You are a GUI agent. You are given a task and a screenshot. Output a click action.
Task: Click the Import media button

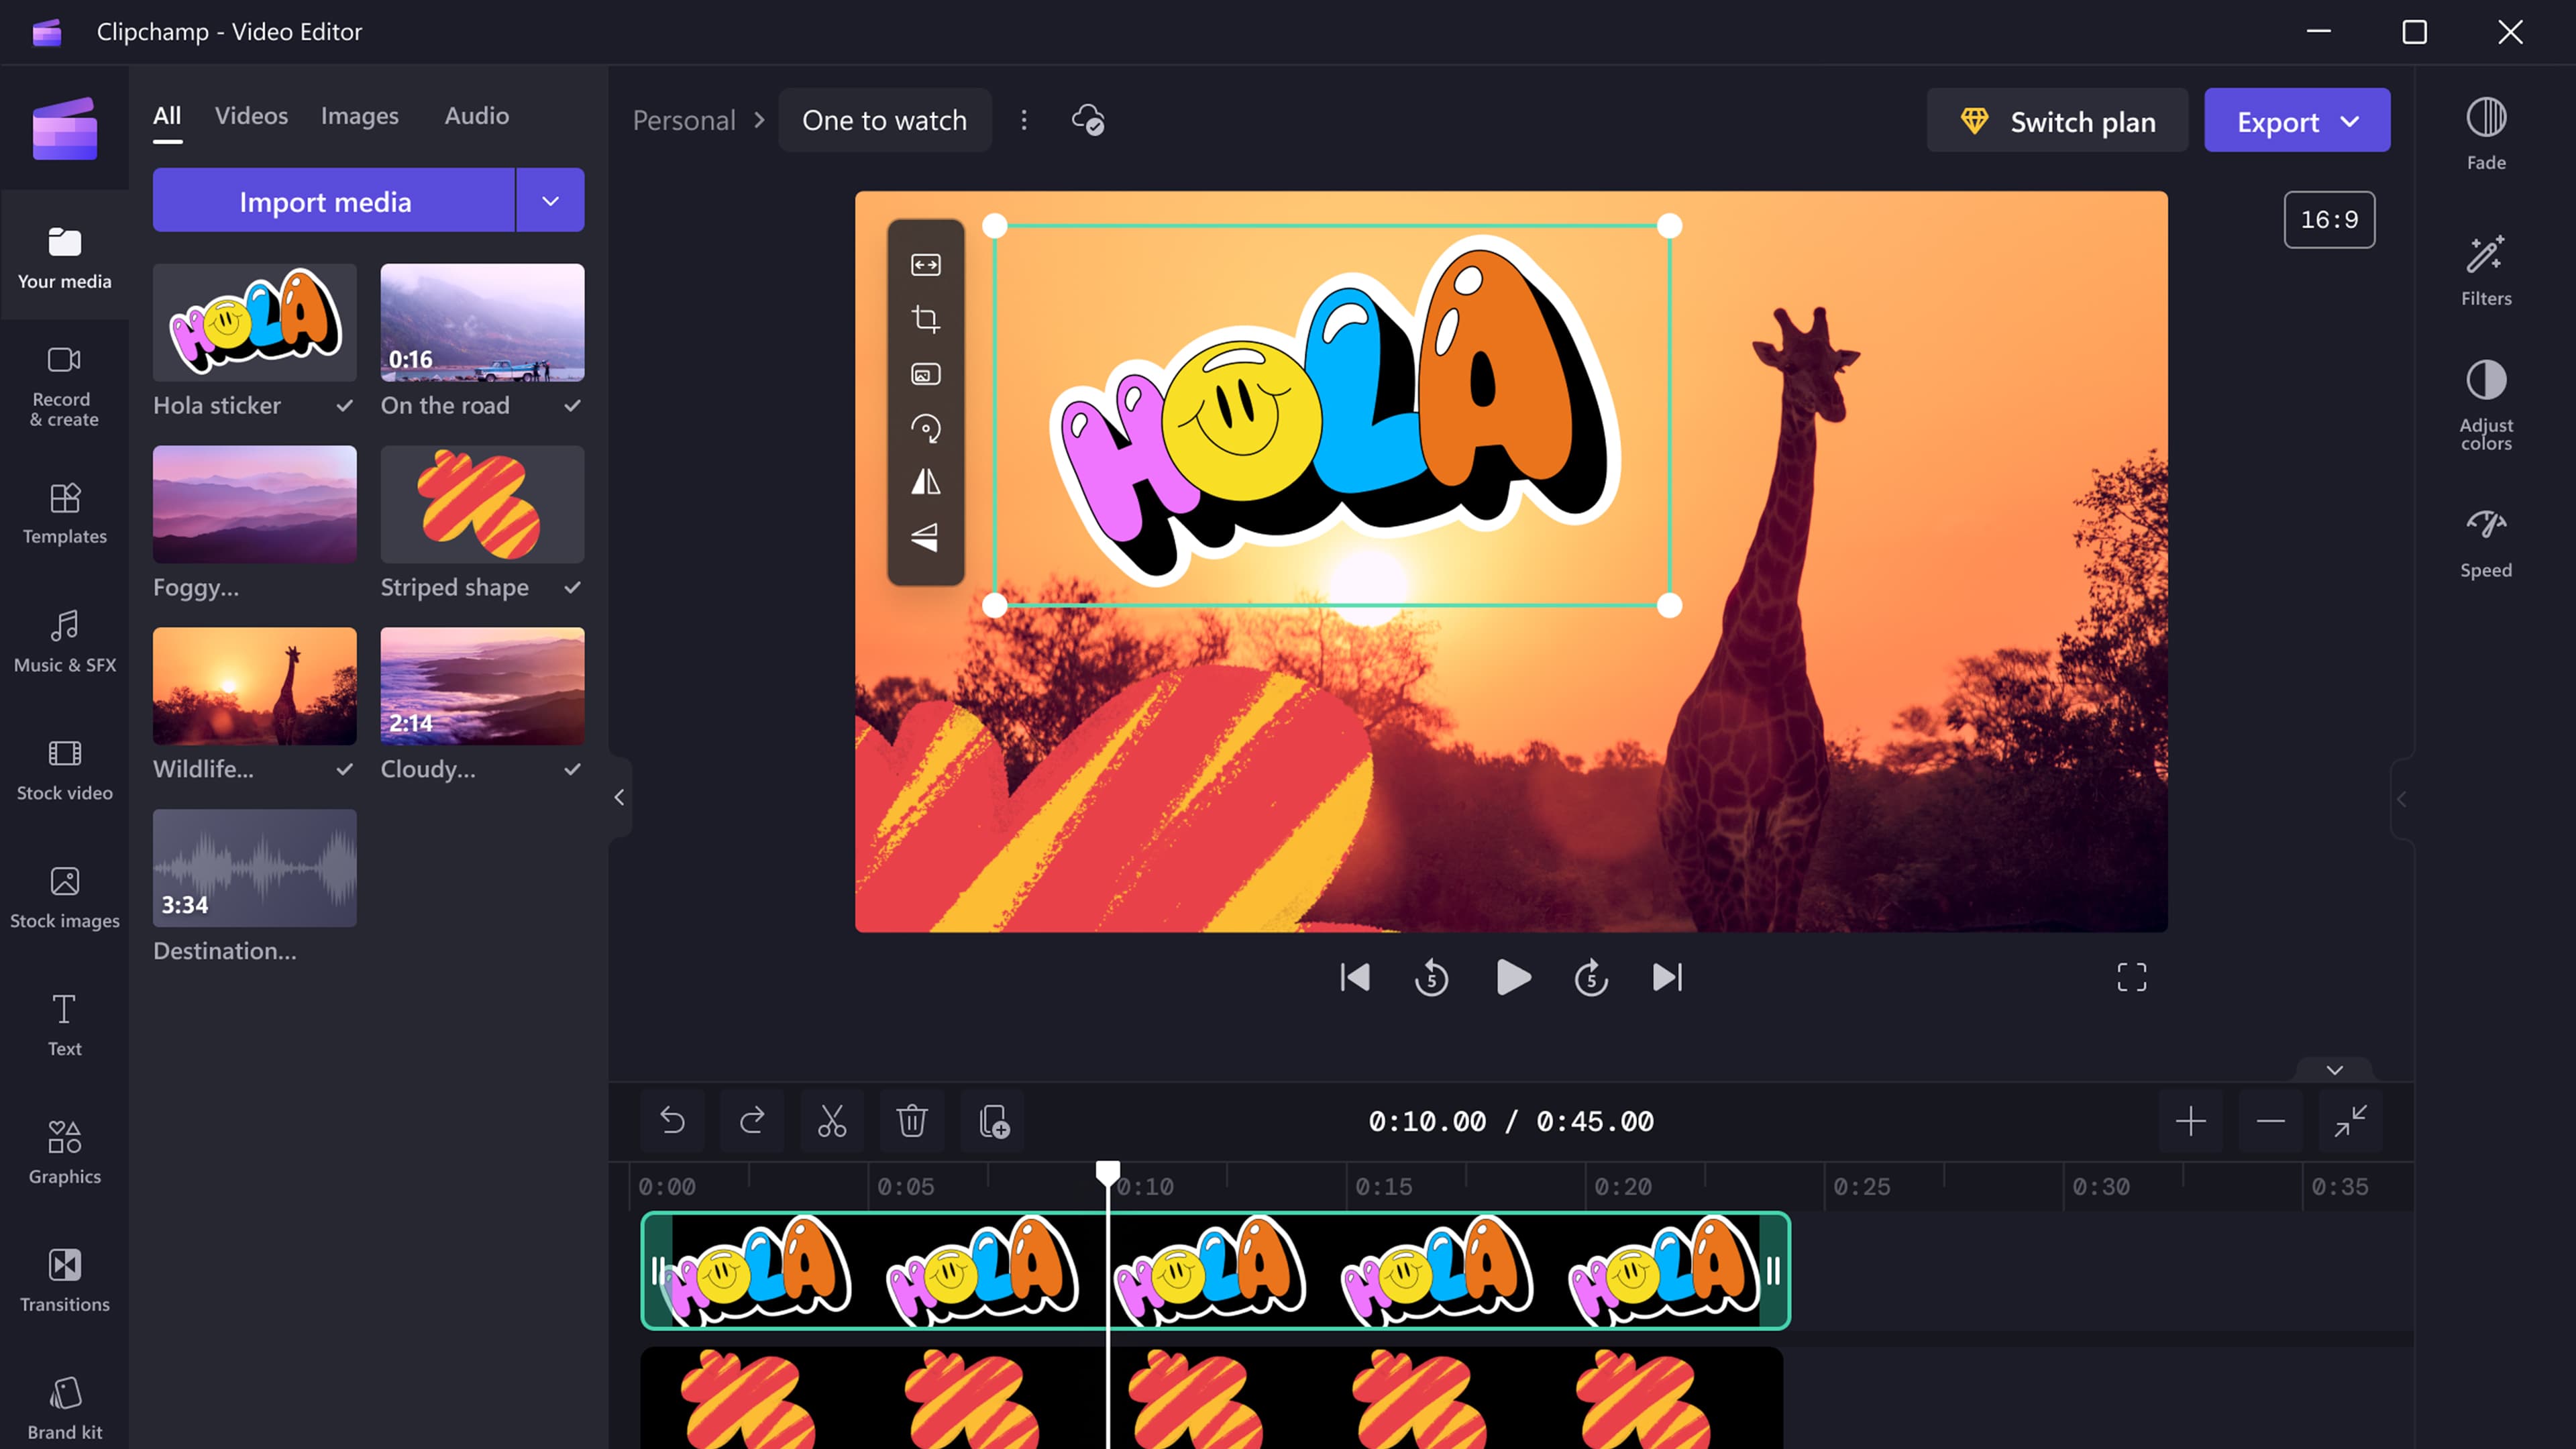tap(334, 201)
